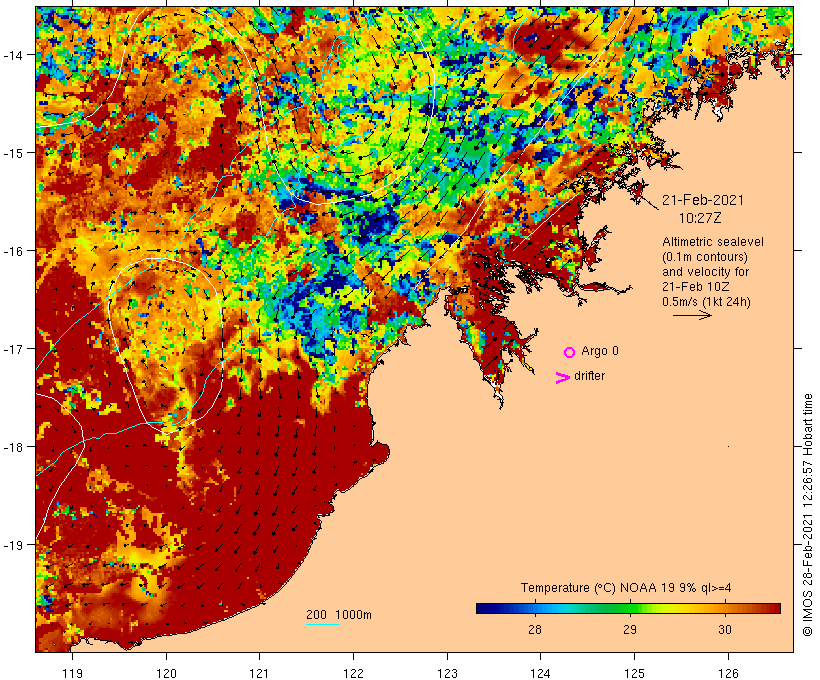Click the '10:27Z' time label
This screenshot has height=680, width=820.
[x=700, y=218]
